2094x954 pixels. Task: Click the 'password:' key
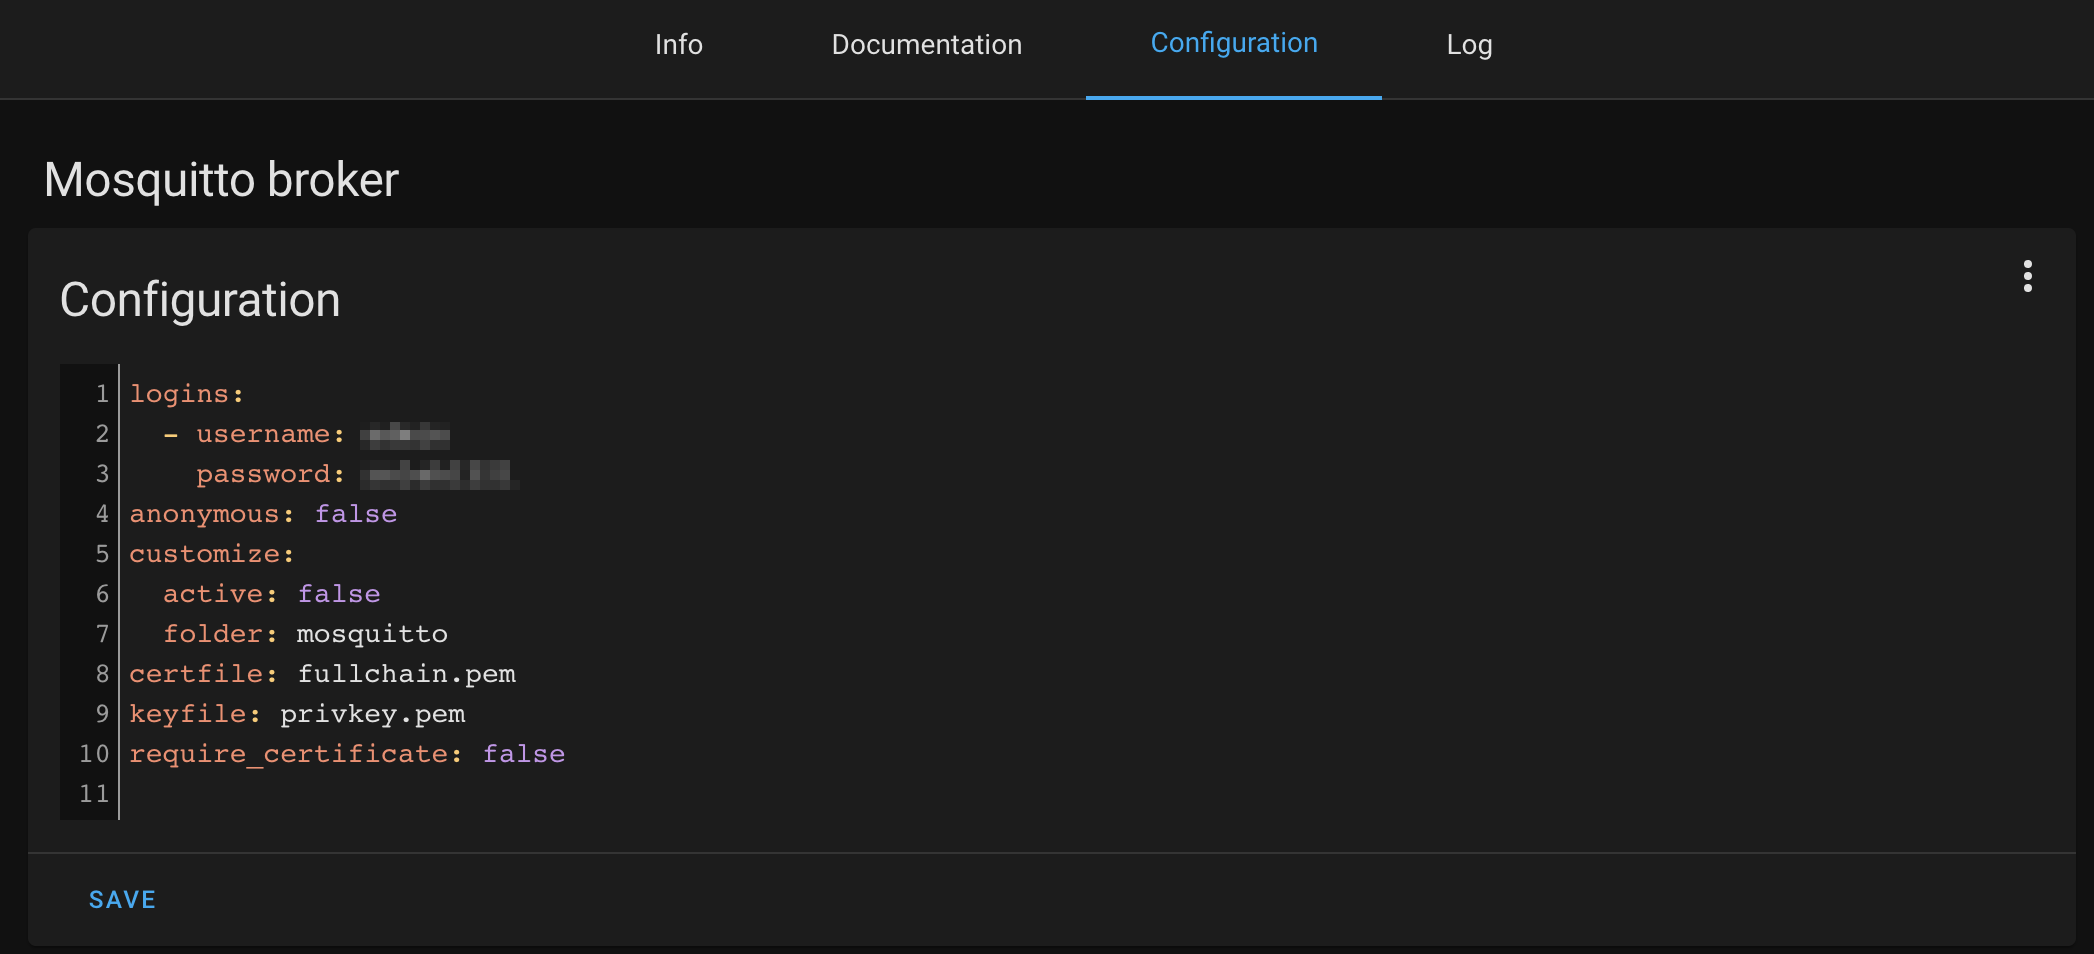click(x=270, y=474)
